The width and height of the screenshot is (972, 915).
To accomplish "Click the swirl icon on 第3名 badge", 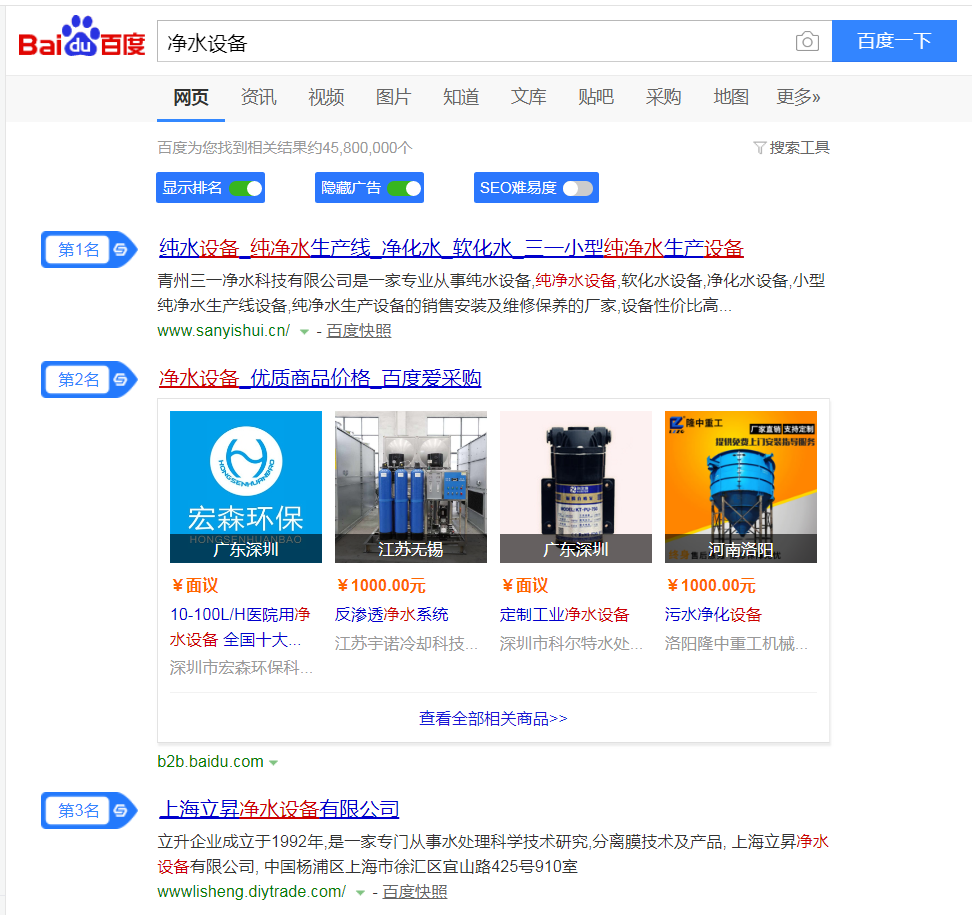I will 120,810.
